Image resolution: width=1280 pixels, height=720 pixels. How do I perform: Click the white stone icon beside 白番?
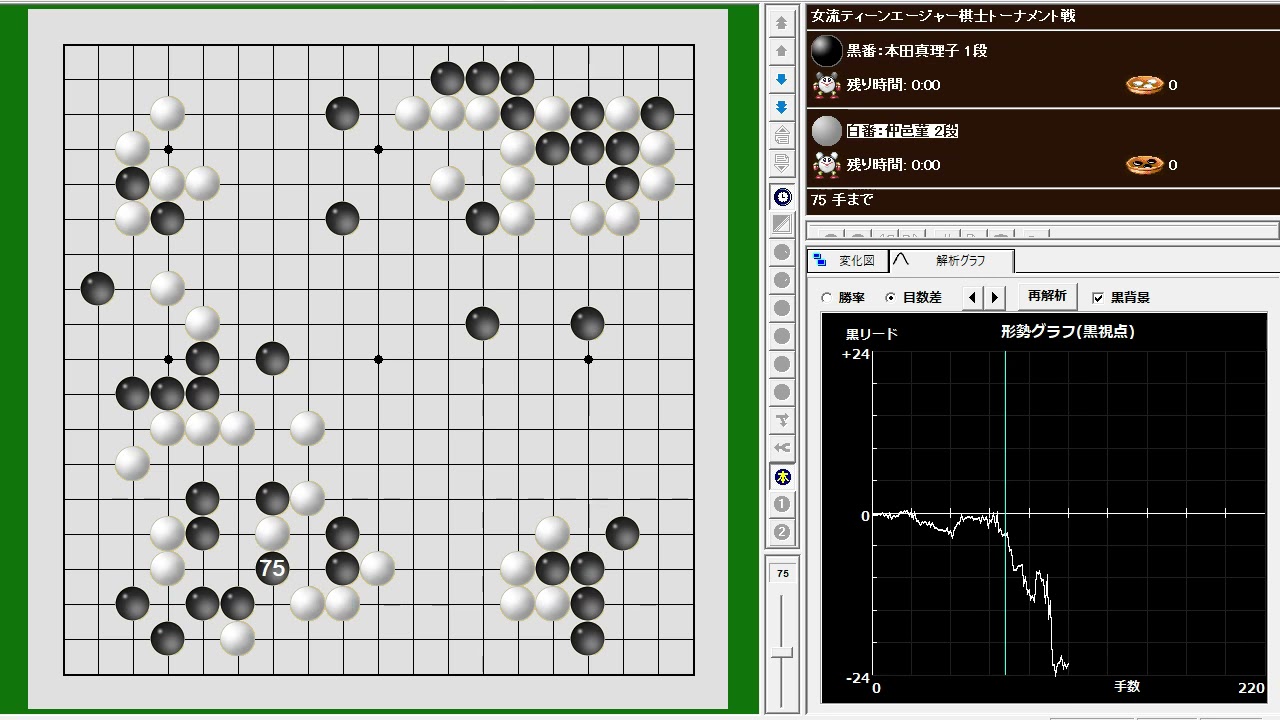point(826,131)
